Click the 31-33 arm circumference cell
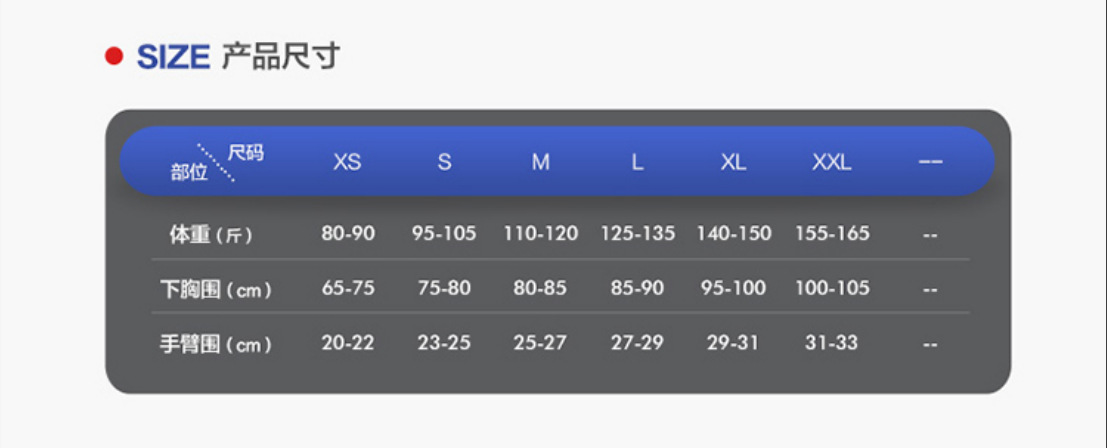The height and width of the screenshot is (448, 1107). 831,343
